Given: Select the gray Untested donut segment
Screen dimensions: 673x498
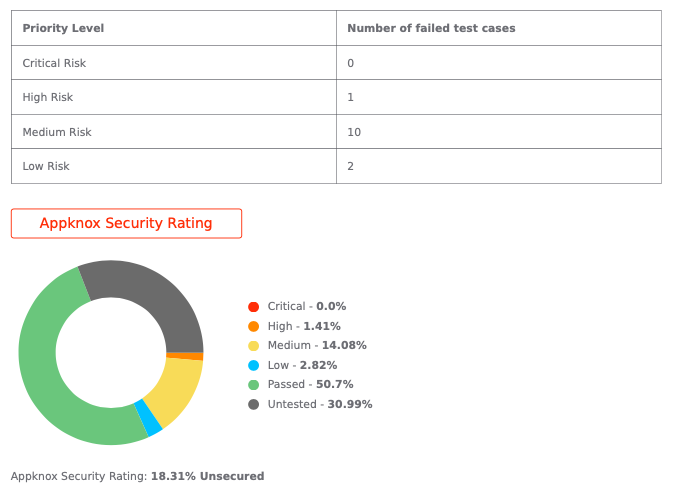Looking at the screenshot, I should pyautogui.click(x=150, y=290).
